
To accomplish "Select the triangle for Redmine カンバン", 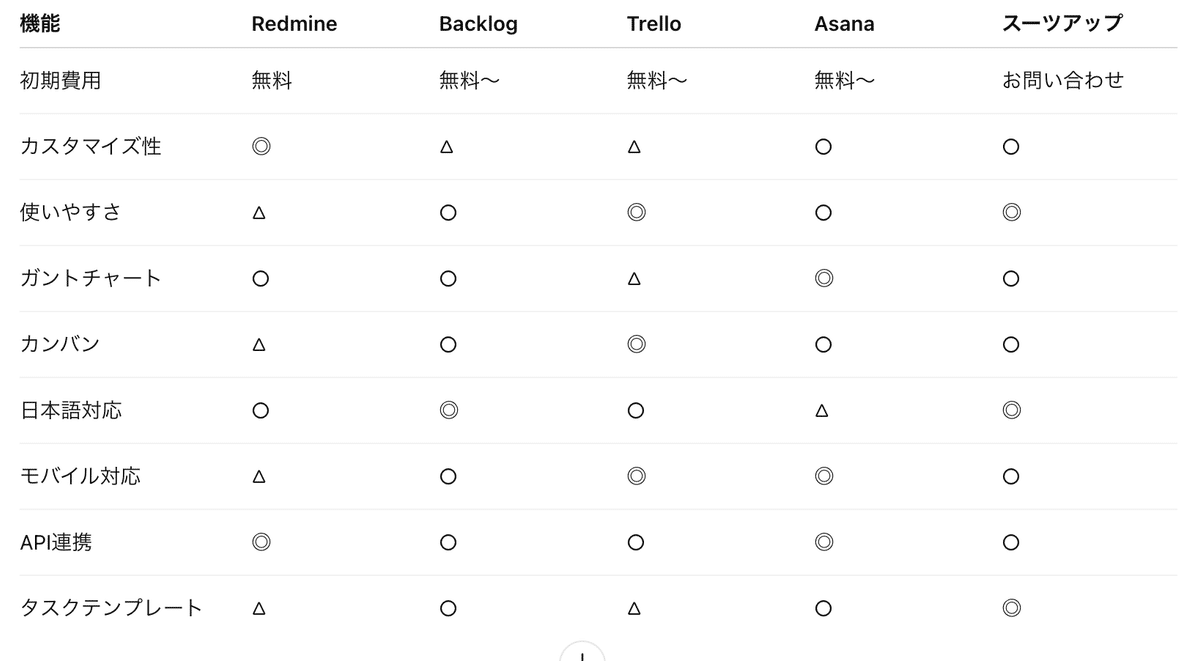I will point(259,345).
